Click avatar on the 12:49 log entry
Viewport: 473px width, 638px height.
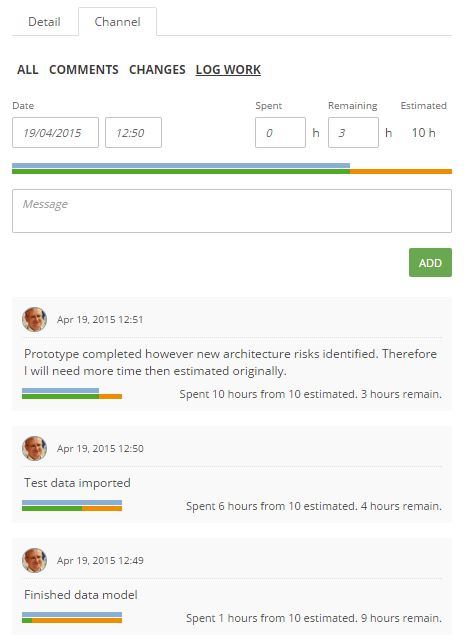click(35, 560)
